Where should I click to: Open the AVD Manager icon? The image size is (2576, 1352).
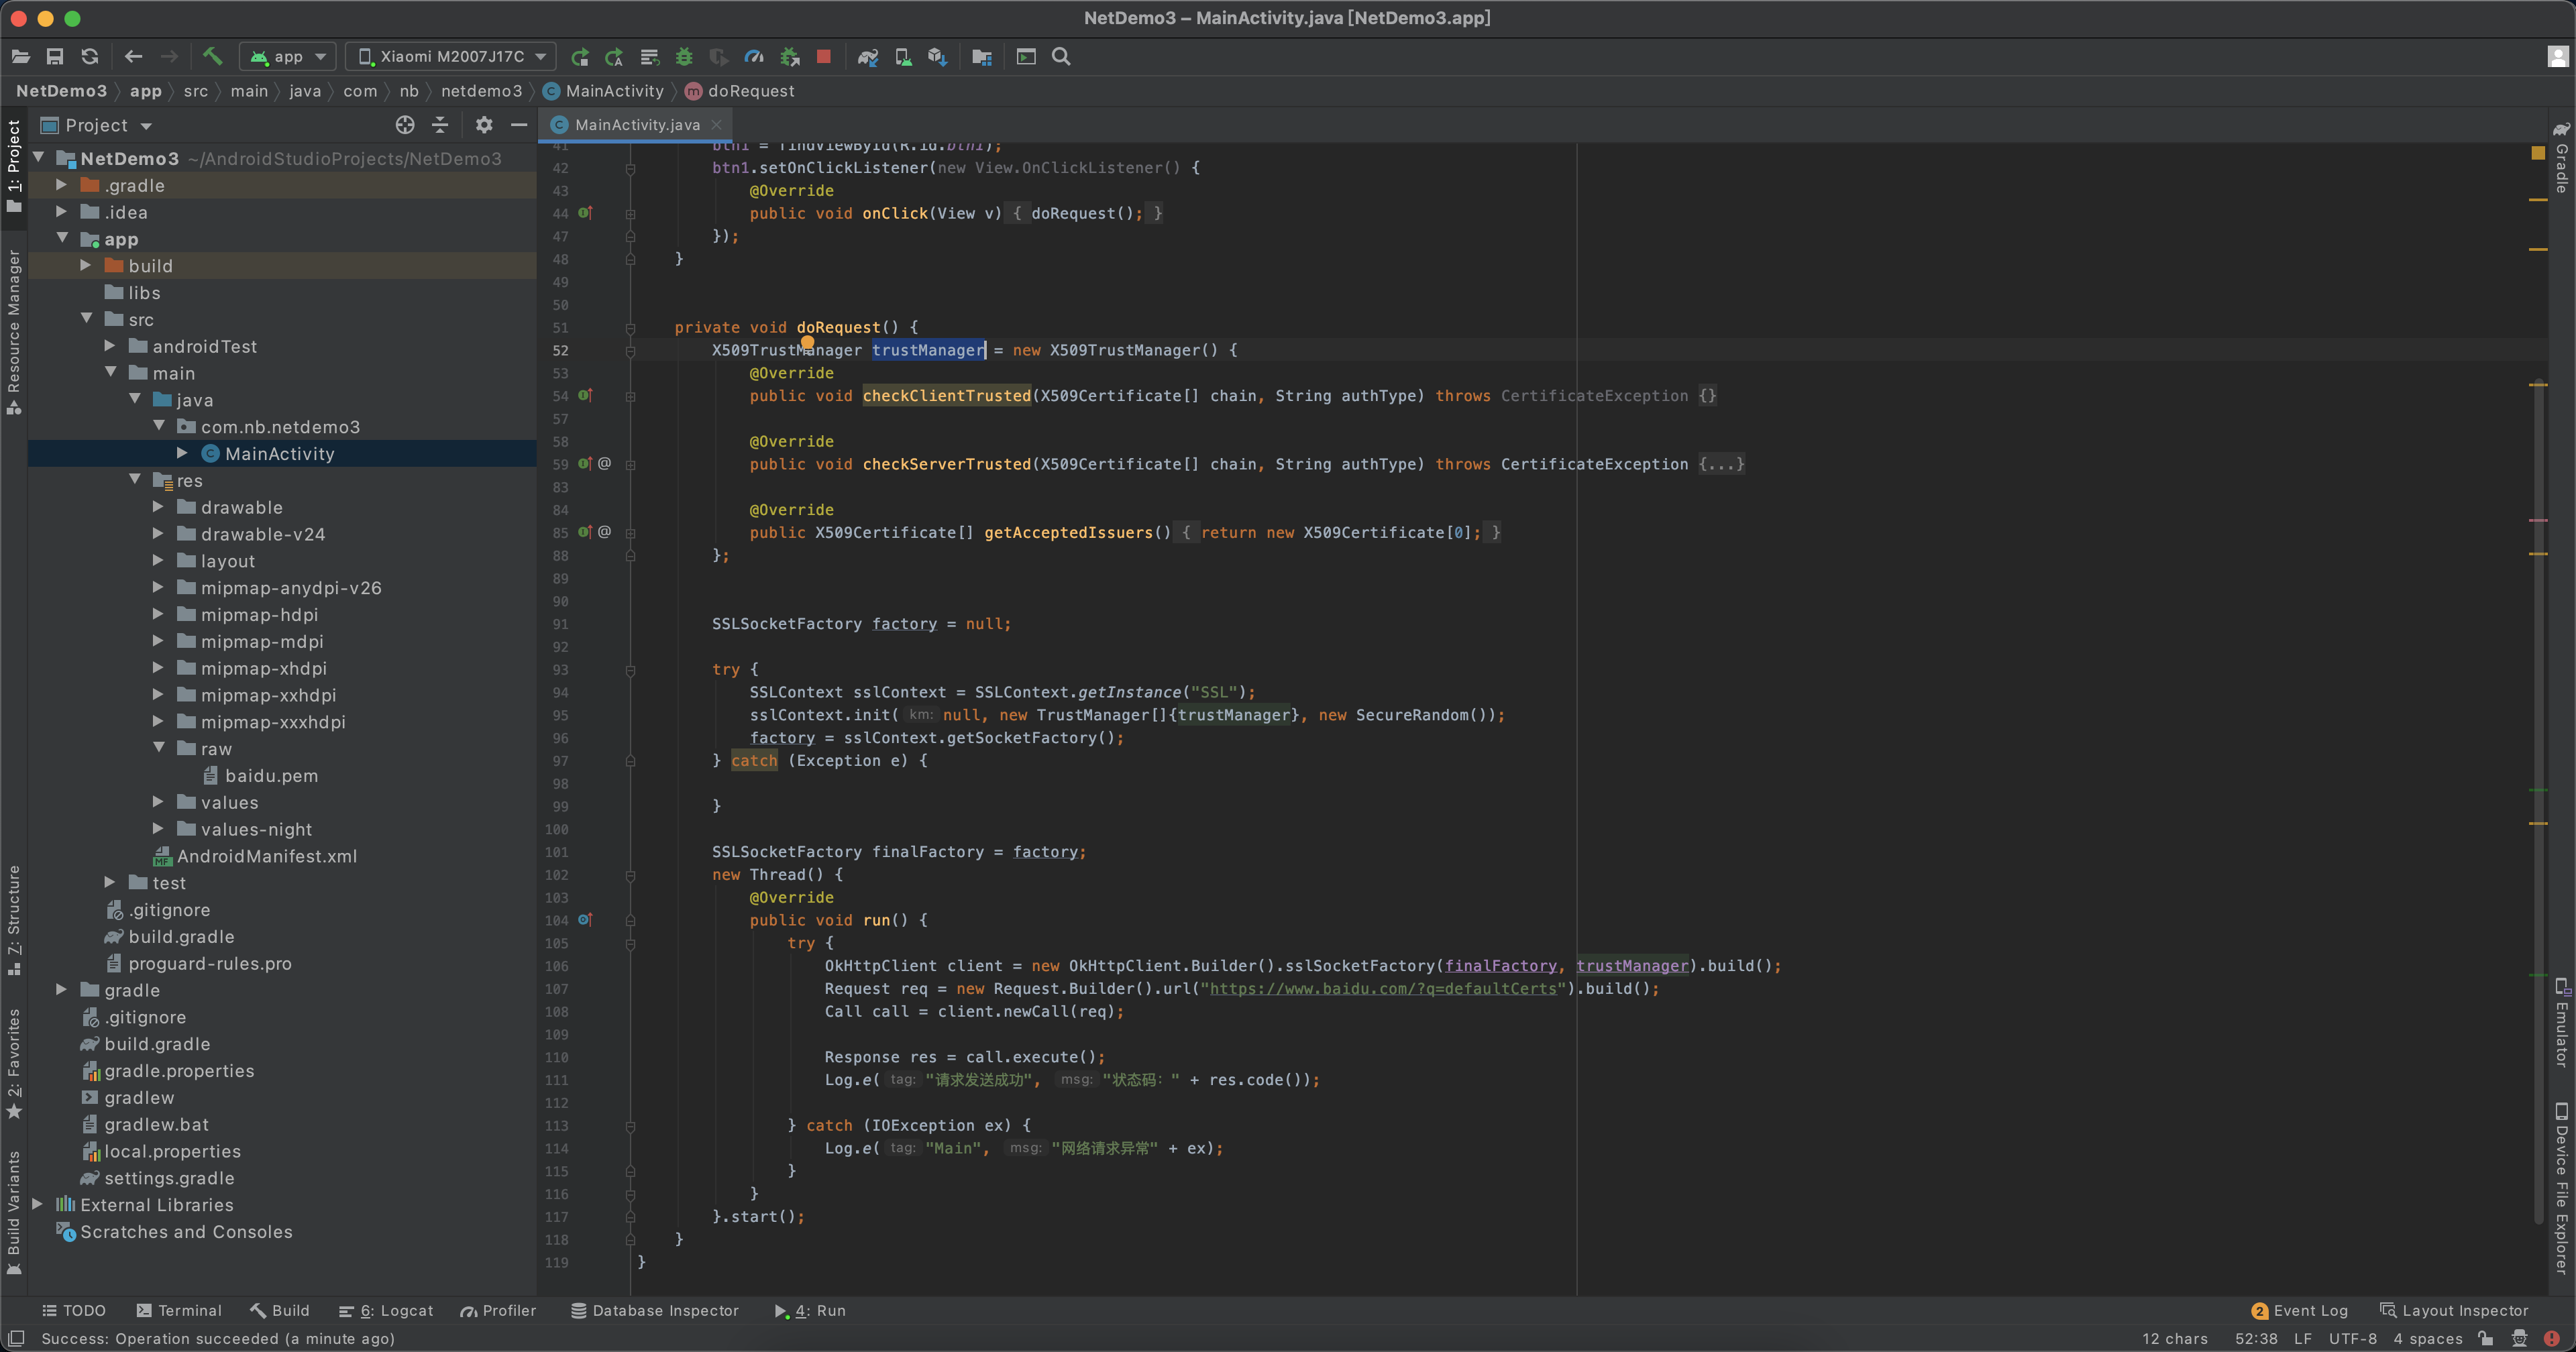click(903, 57)
